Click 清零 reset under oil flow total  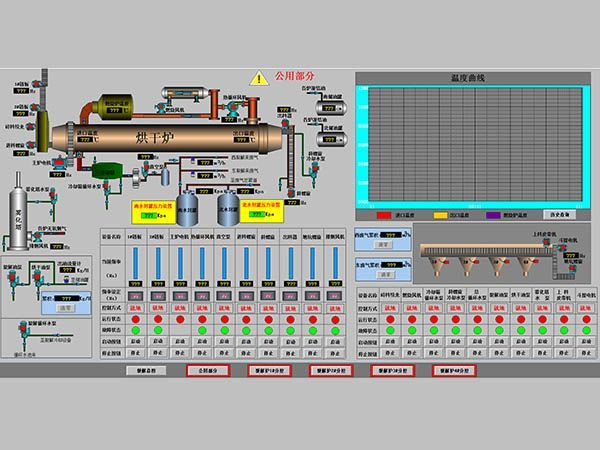[65, 308]
